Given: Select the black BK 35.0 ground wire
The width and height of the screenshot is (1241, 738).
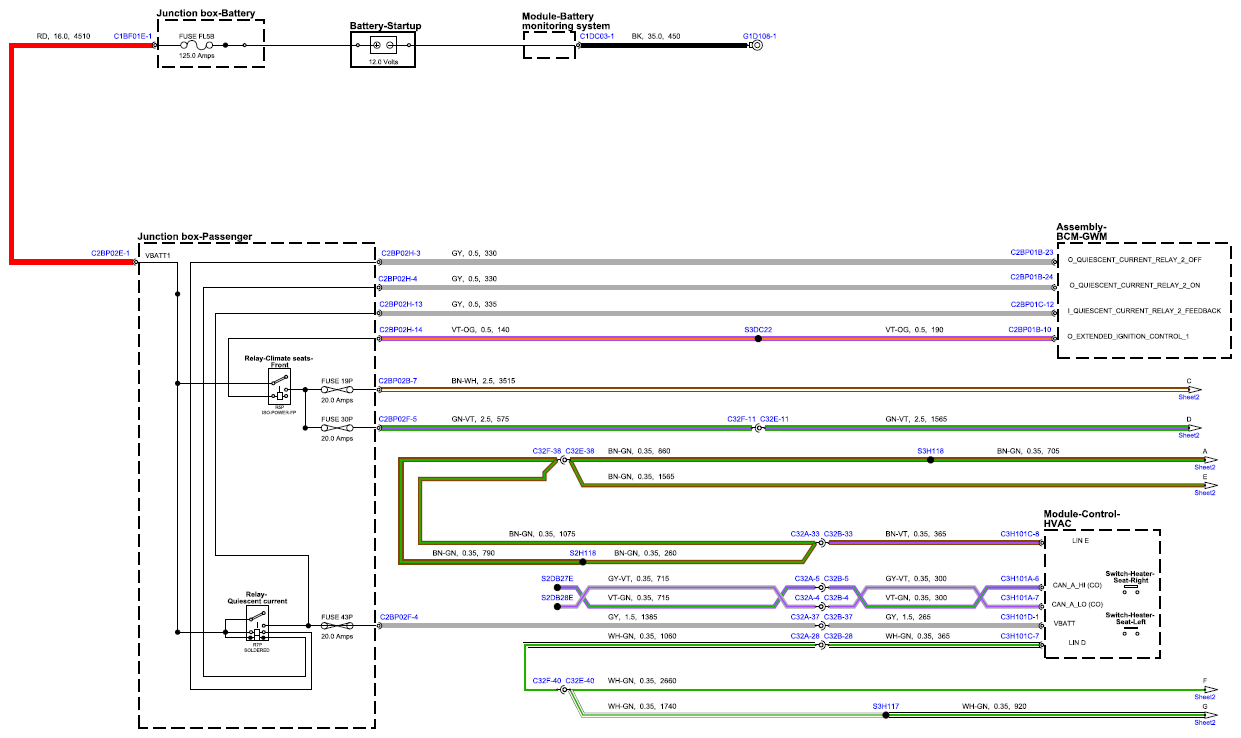Looking at the screenshot, I should pyautogui.click(x=666, y=45).
